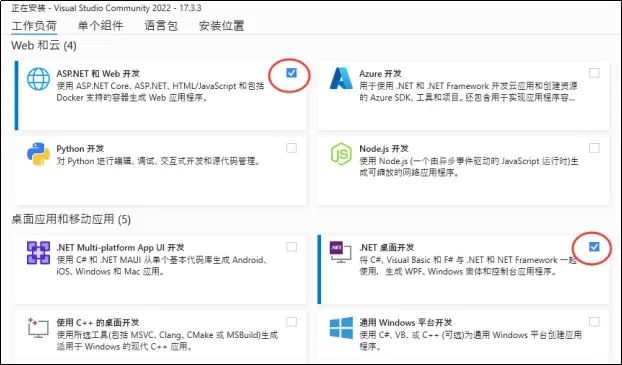Tick the Node.js development checkbox

[594, 148]
